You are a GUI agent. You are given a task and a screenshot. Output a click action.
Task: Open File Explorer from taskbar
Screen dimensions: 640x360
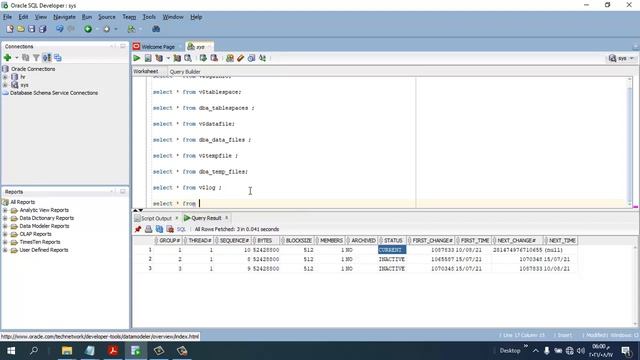coord(67,351)
